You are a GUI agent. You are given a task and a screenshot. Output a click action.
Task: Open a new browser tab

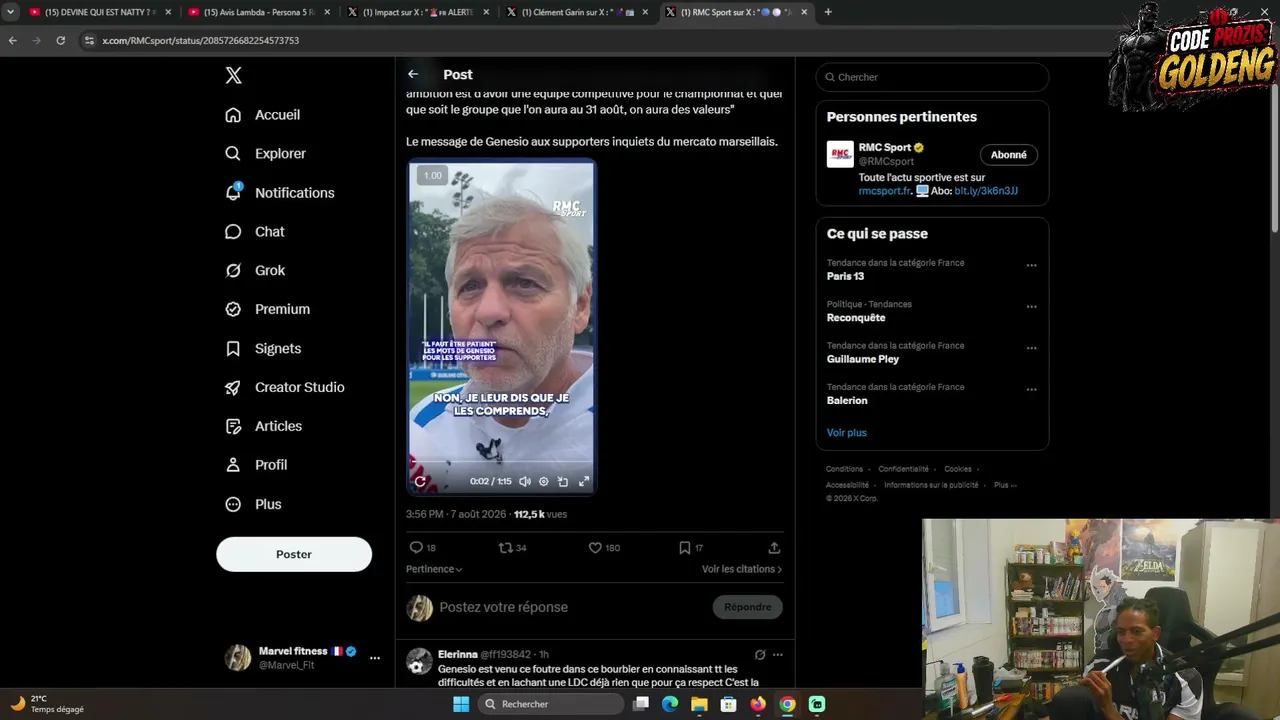(828, 12)
